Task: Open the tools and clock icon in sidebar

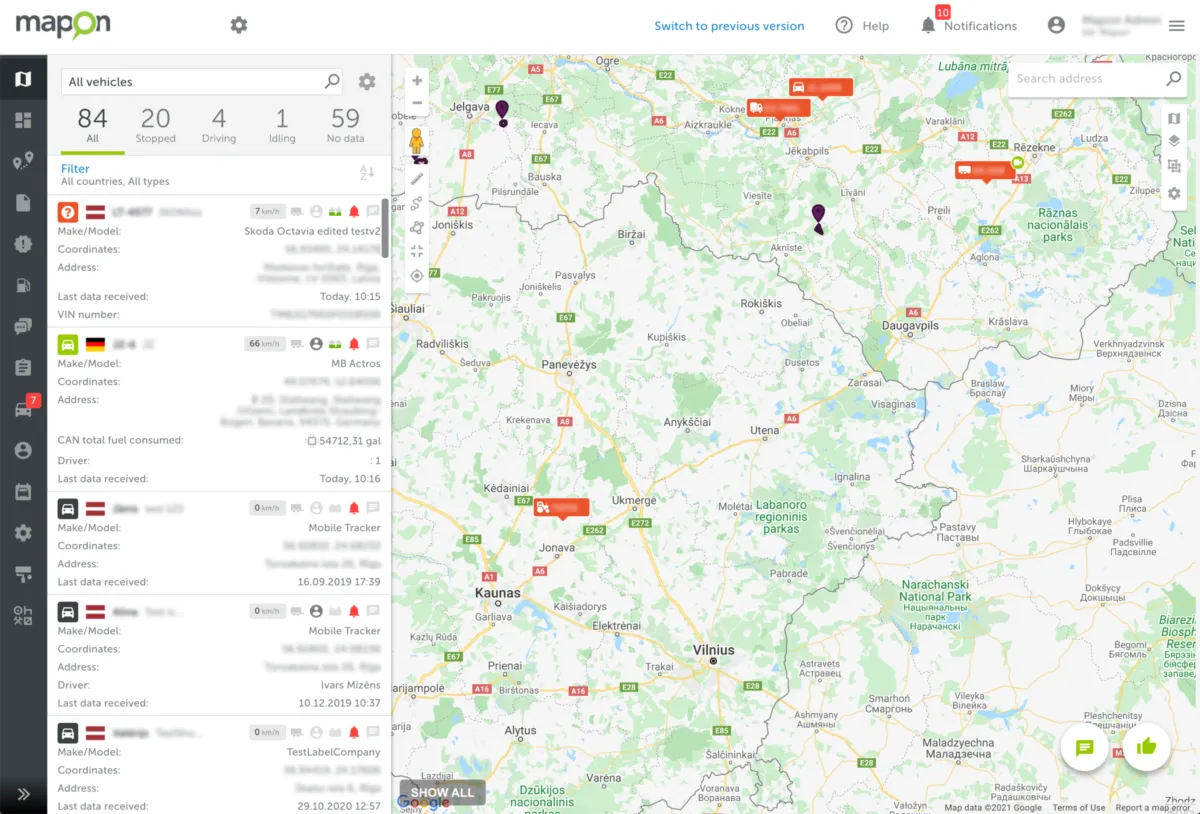Action: pos(23,615)
